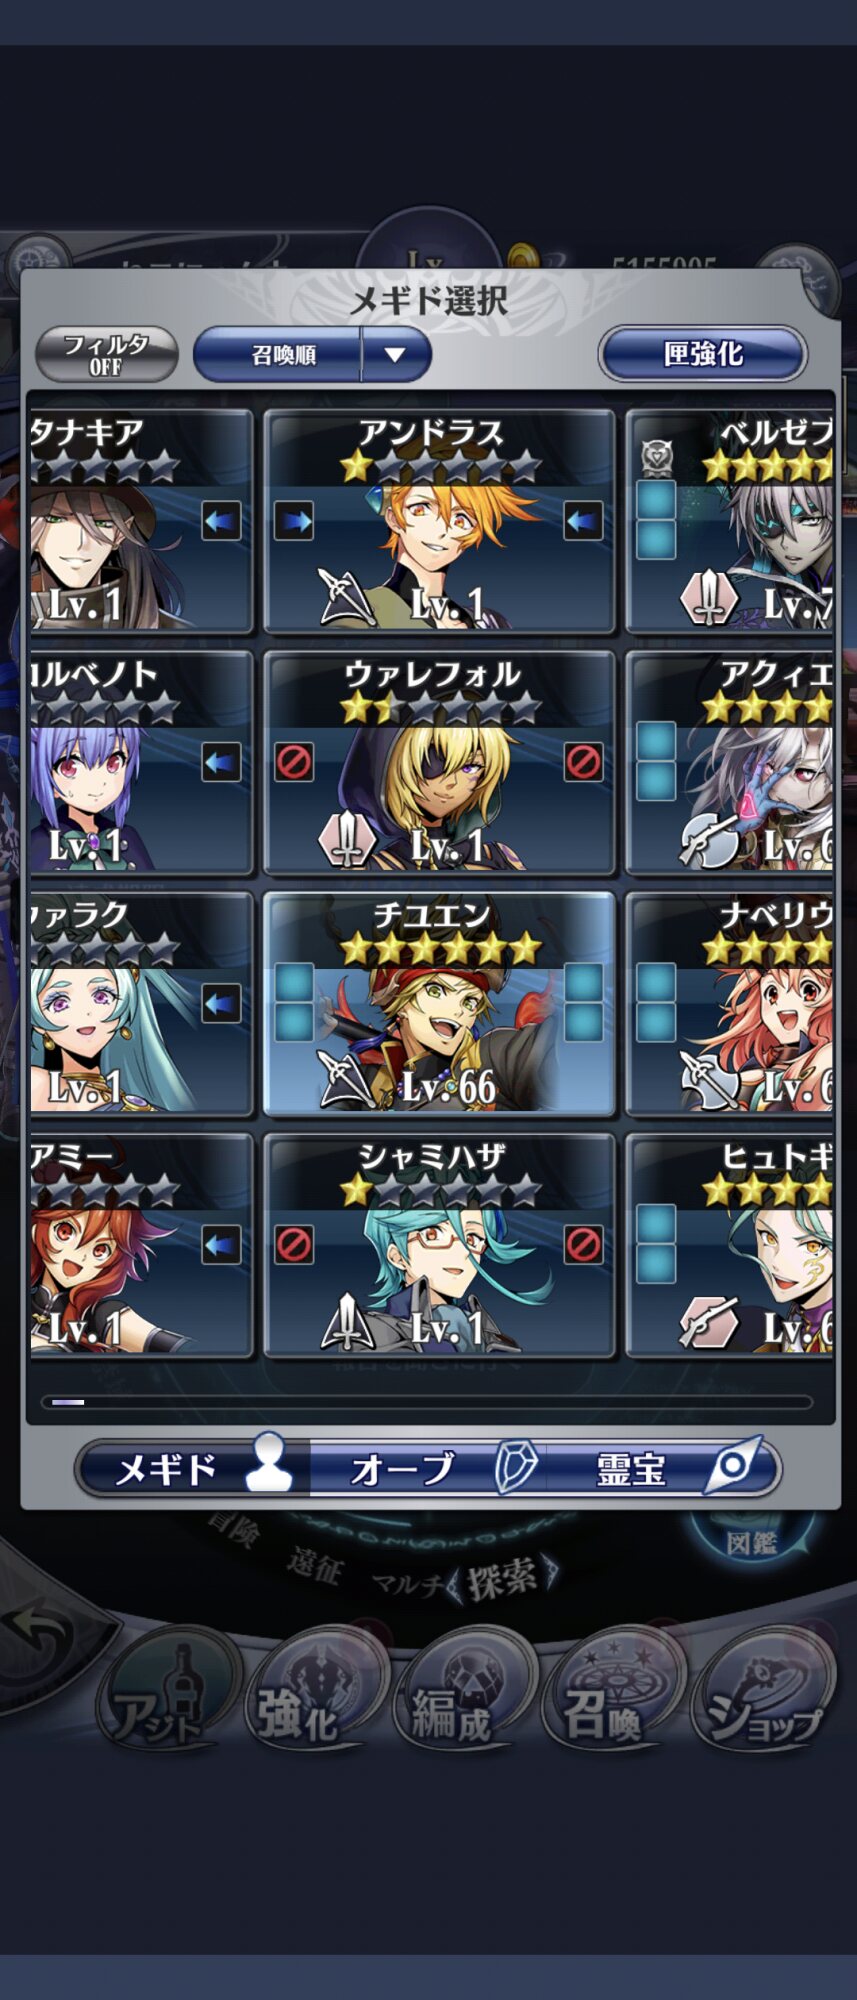
Task: Select the チユエン Lv.66 character card
Action: (x=439, y=1003)
